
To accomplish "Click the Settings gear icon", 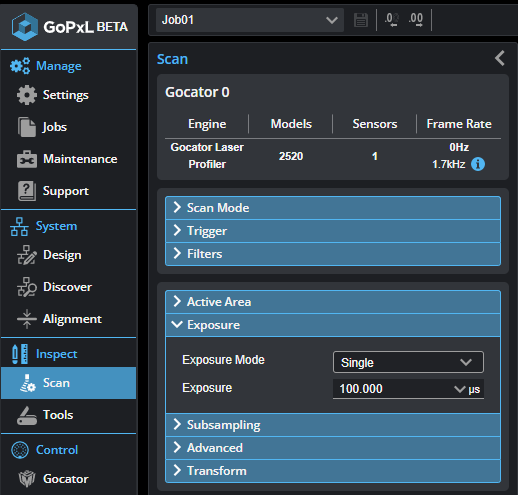I will 27,95.
